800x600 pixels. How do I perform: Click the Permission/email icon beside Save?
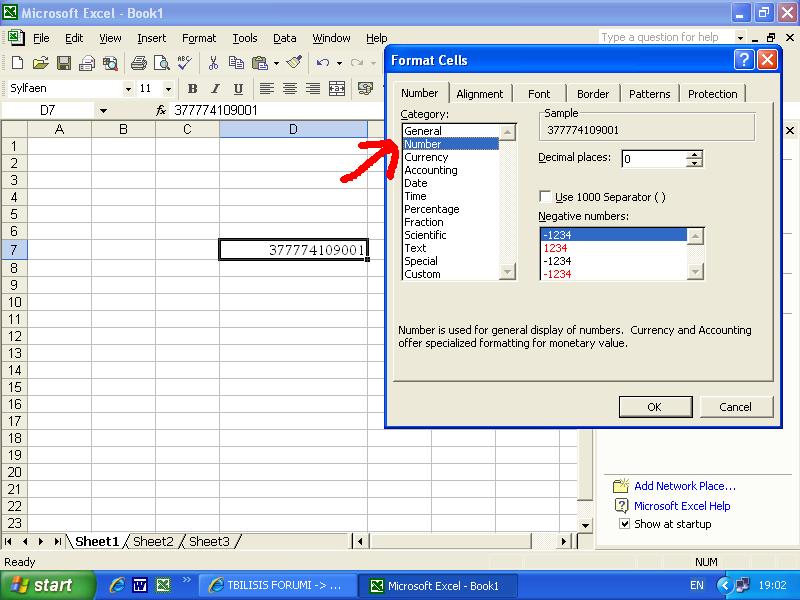(87, 63)
